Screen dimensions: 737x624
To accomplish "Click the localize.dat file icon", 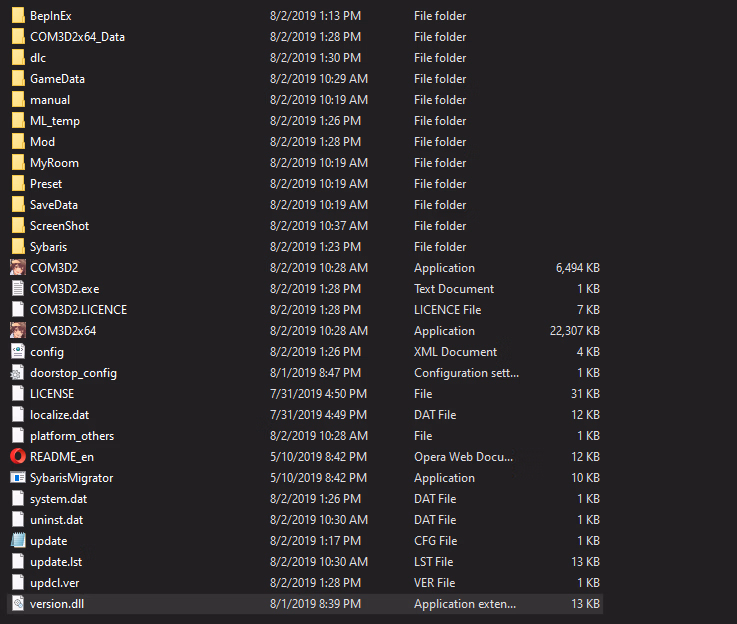I will pos(18,414).
